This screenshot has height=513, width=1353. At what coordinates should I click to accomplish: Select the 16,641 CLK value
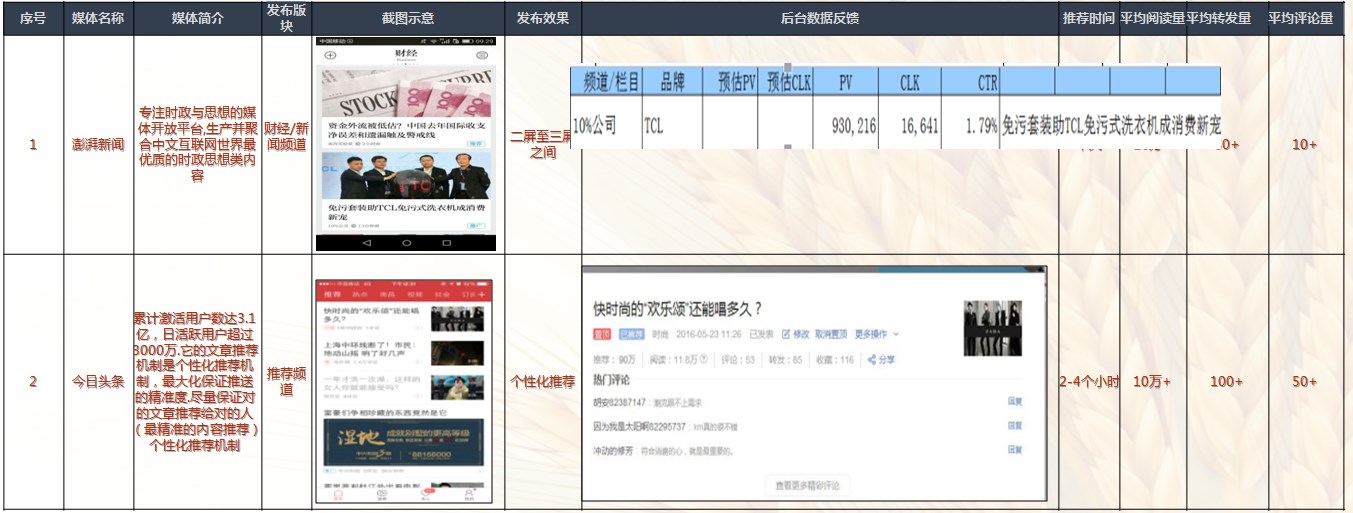[918, 126]
